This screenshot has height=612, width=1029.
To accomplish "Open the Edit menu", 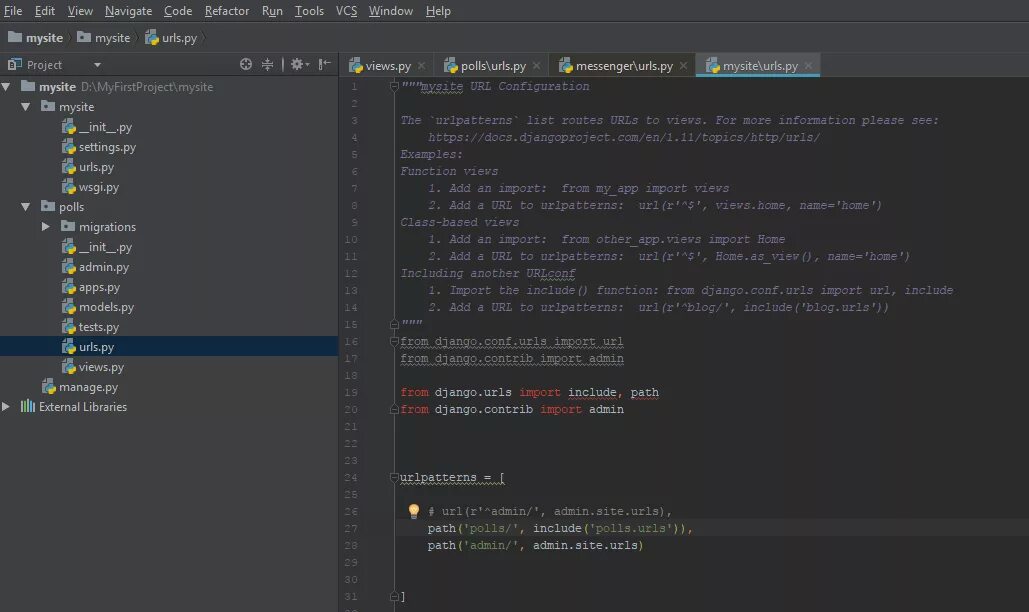I will tap(45, 11).
